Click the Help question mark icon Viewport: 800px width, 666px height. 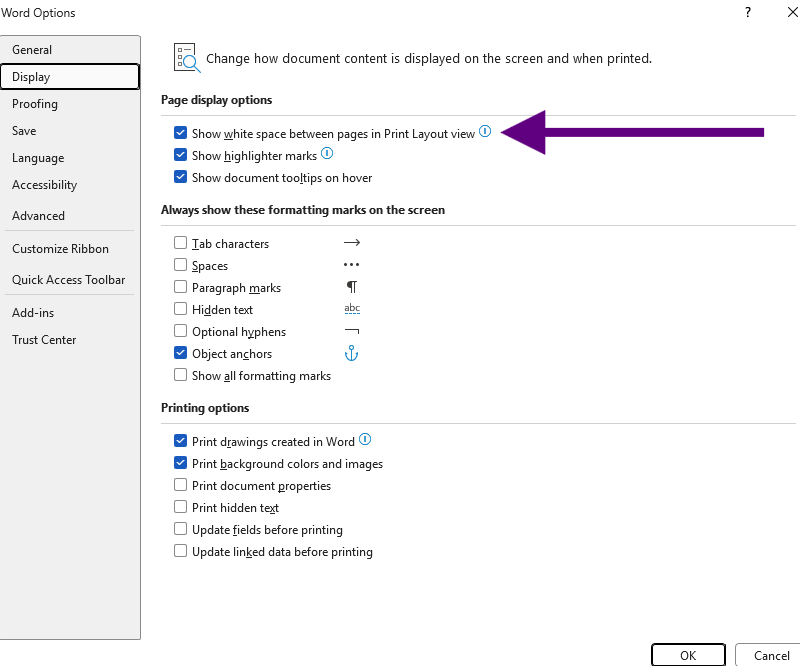tap(747, 12)
